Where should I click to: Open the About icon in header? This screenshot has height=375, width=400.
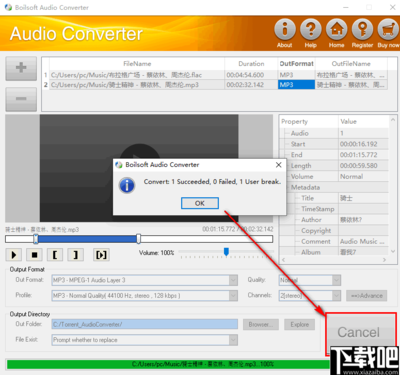click(285, 30)
